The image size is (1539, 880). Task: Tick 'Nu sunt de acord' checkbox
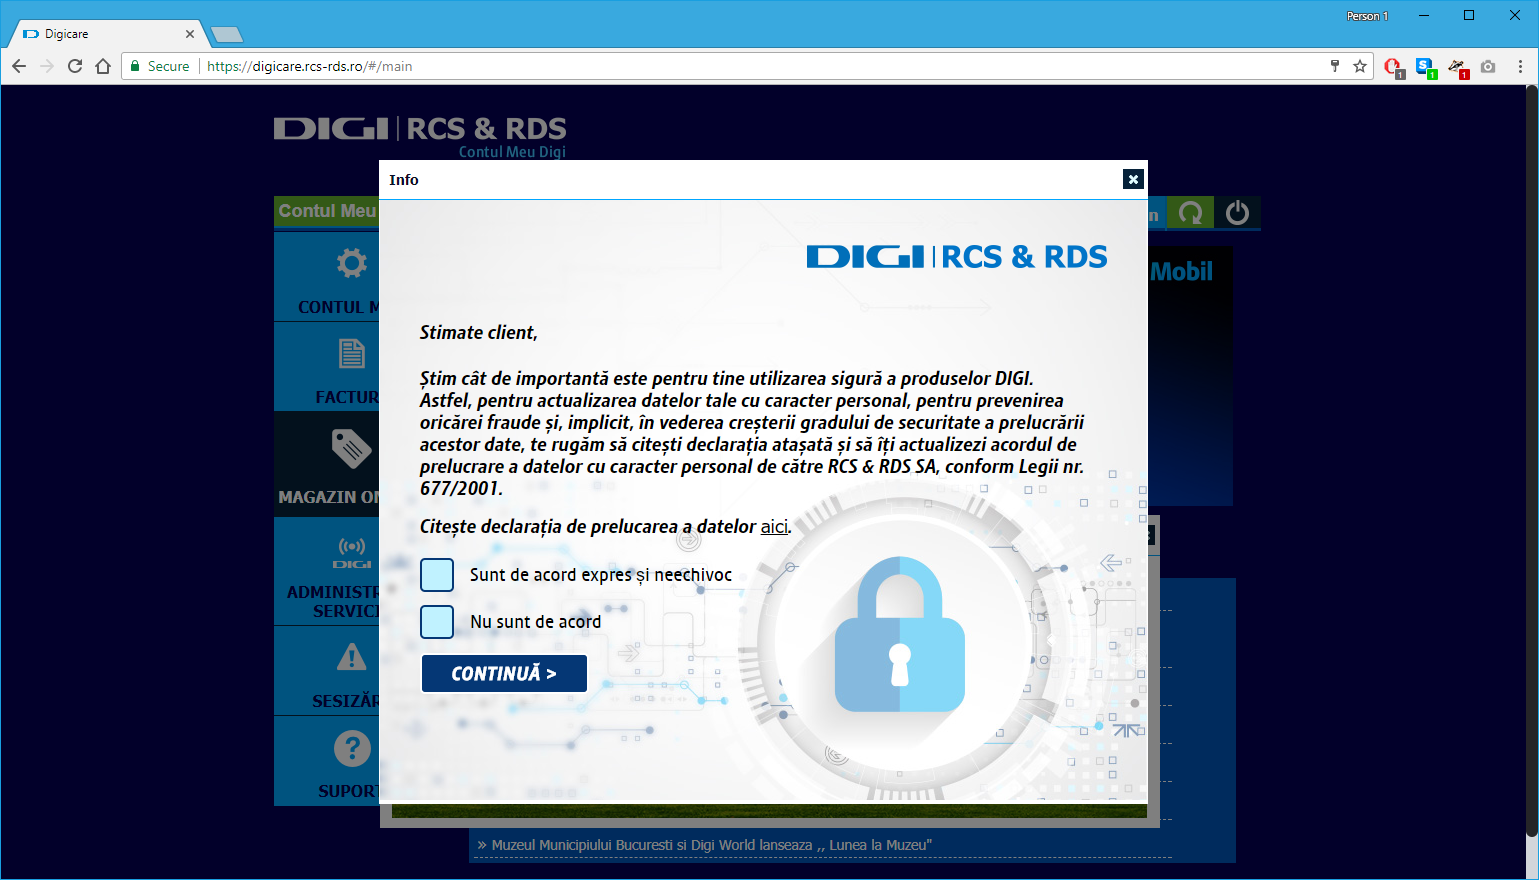[437, 622]
